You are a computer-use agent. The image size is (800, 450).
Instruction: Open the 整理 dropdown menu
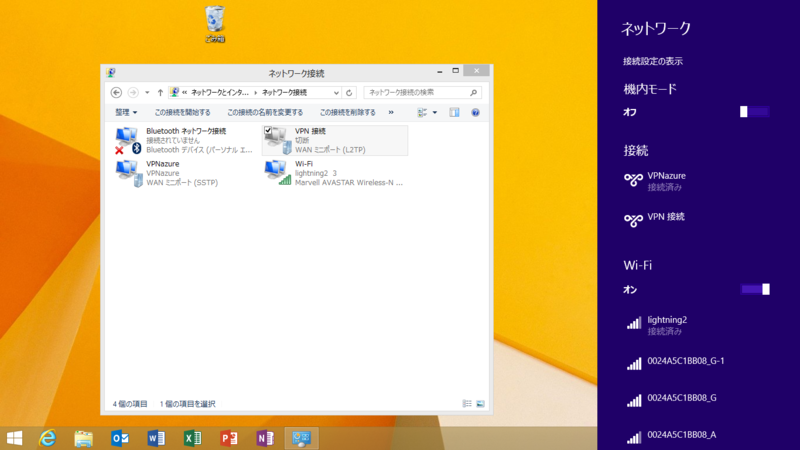tap(126, 112)
